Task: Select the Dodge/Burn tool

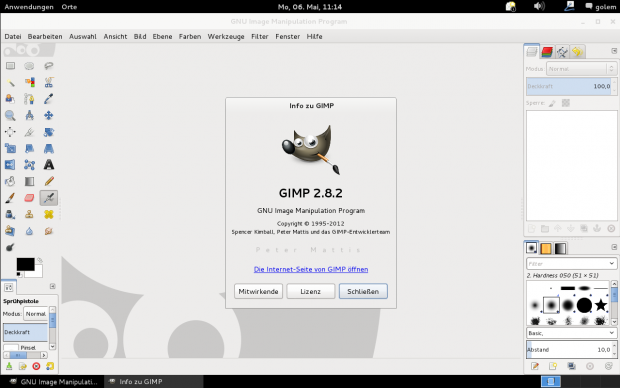Action: pos(10,248)
